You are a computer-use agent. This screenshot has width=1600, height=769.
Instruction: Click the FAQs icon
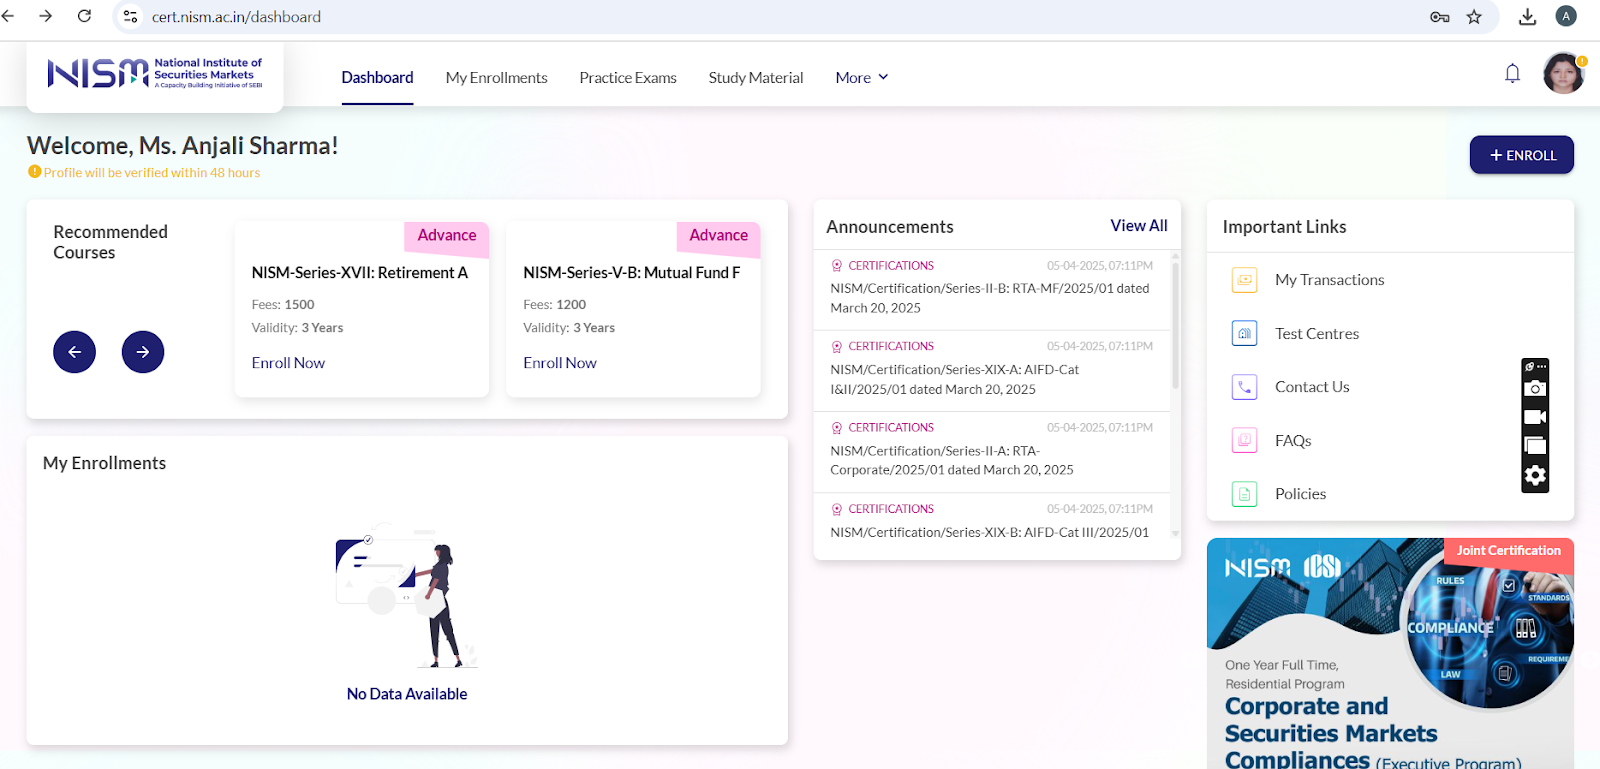click(x=1244, y=440)
